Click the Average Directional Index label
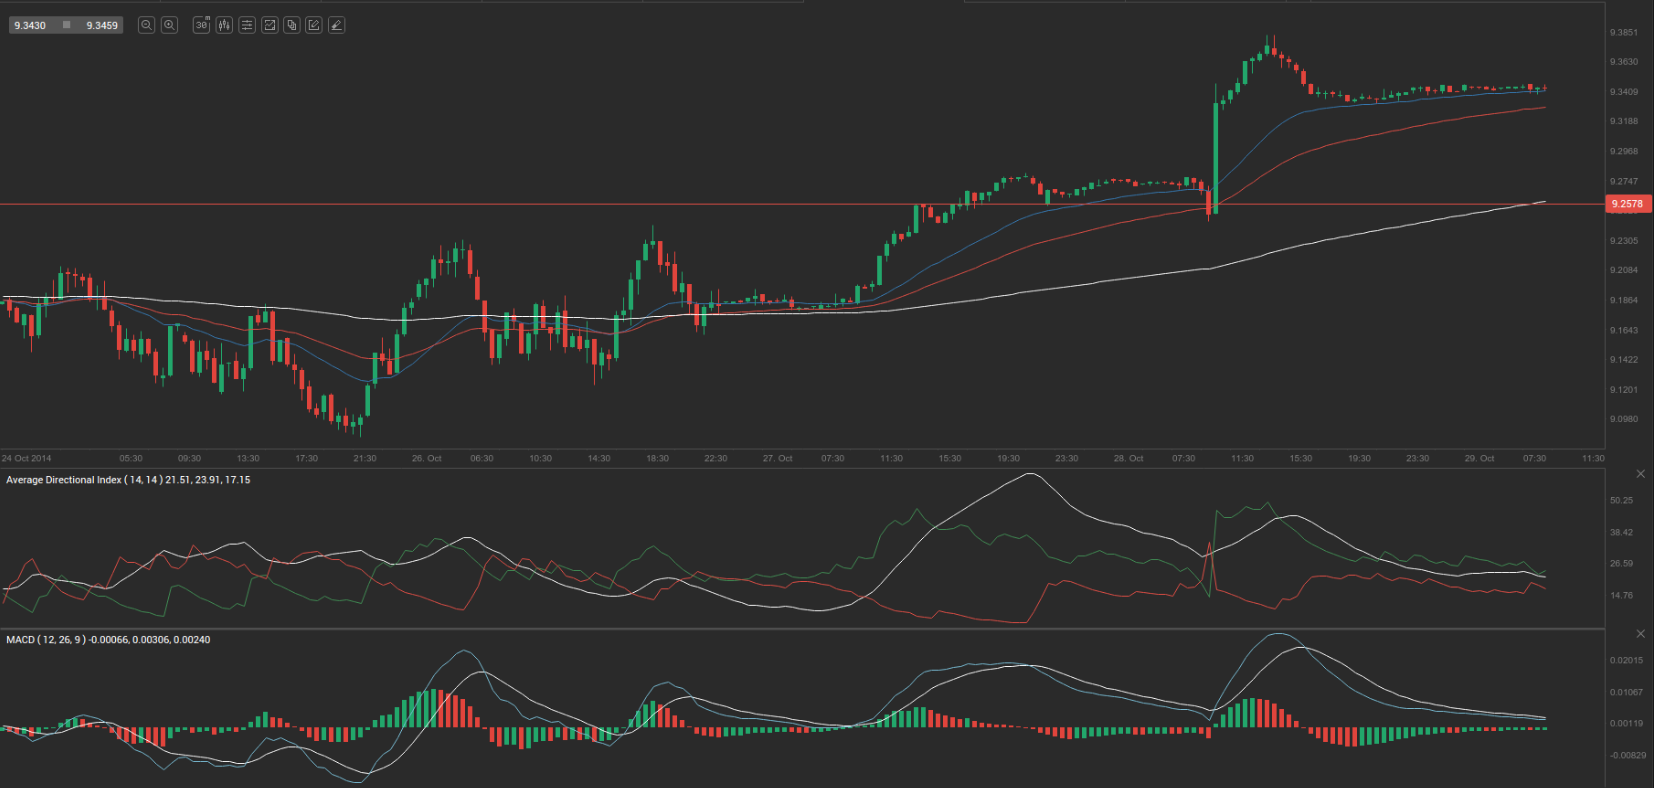1654x788 pixels. click(x=128, y=480)
